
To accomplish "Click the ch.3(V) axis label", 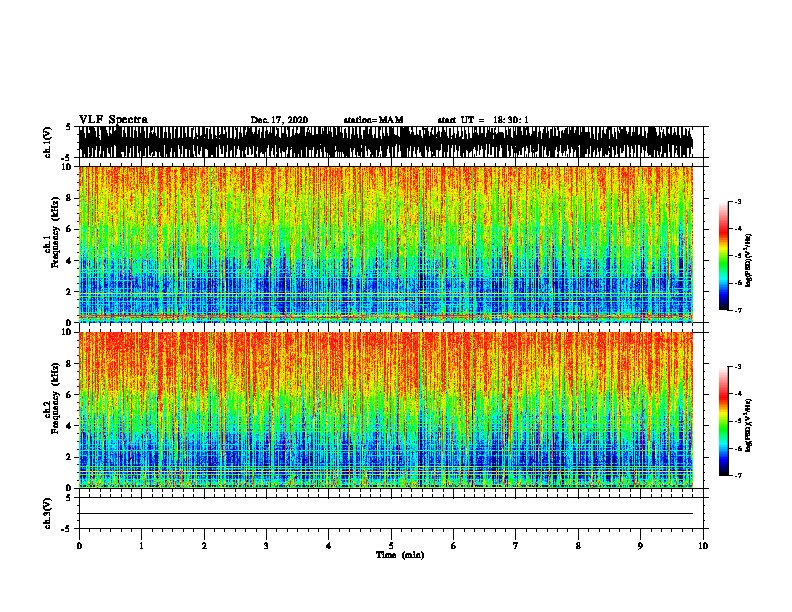I will [48, 513].
